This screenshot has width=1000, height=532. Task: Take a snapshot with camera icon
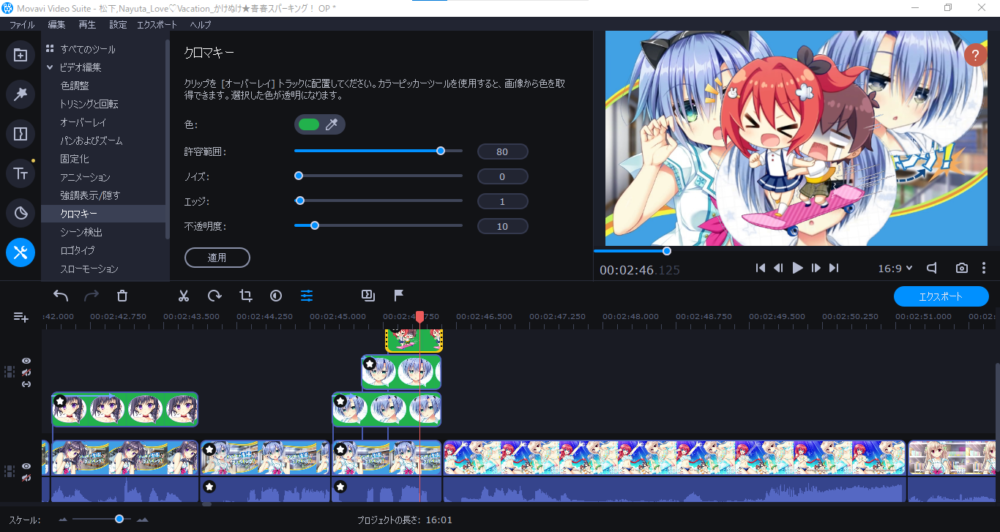click(x=962, y=269)
